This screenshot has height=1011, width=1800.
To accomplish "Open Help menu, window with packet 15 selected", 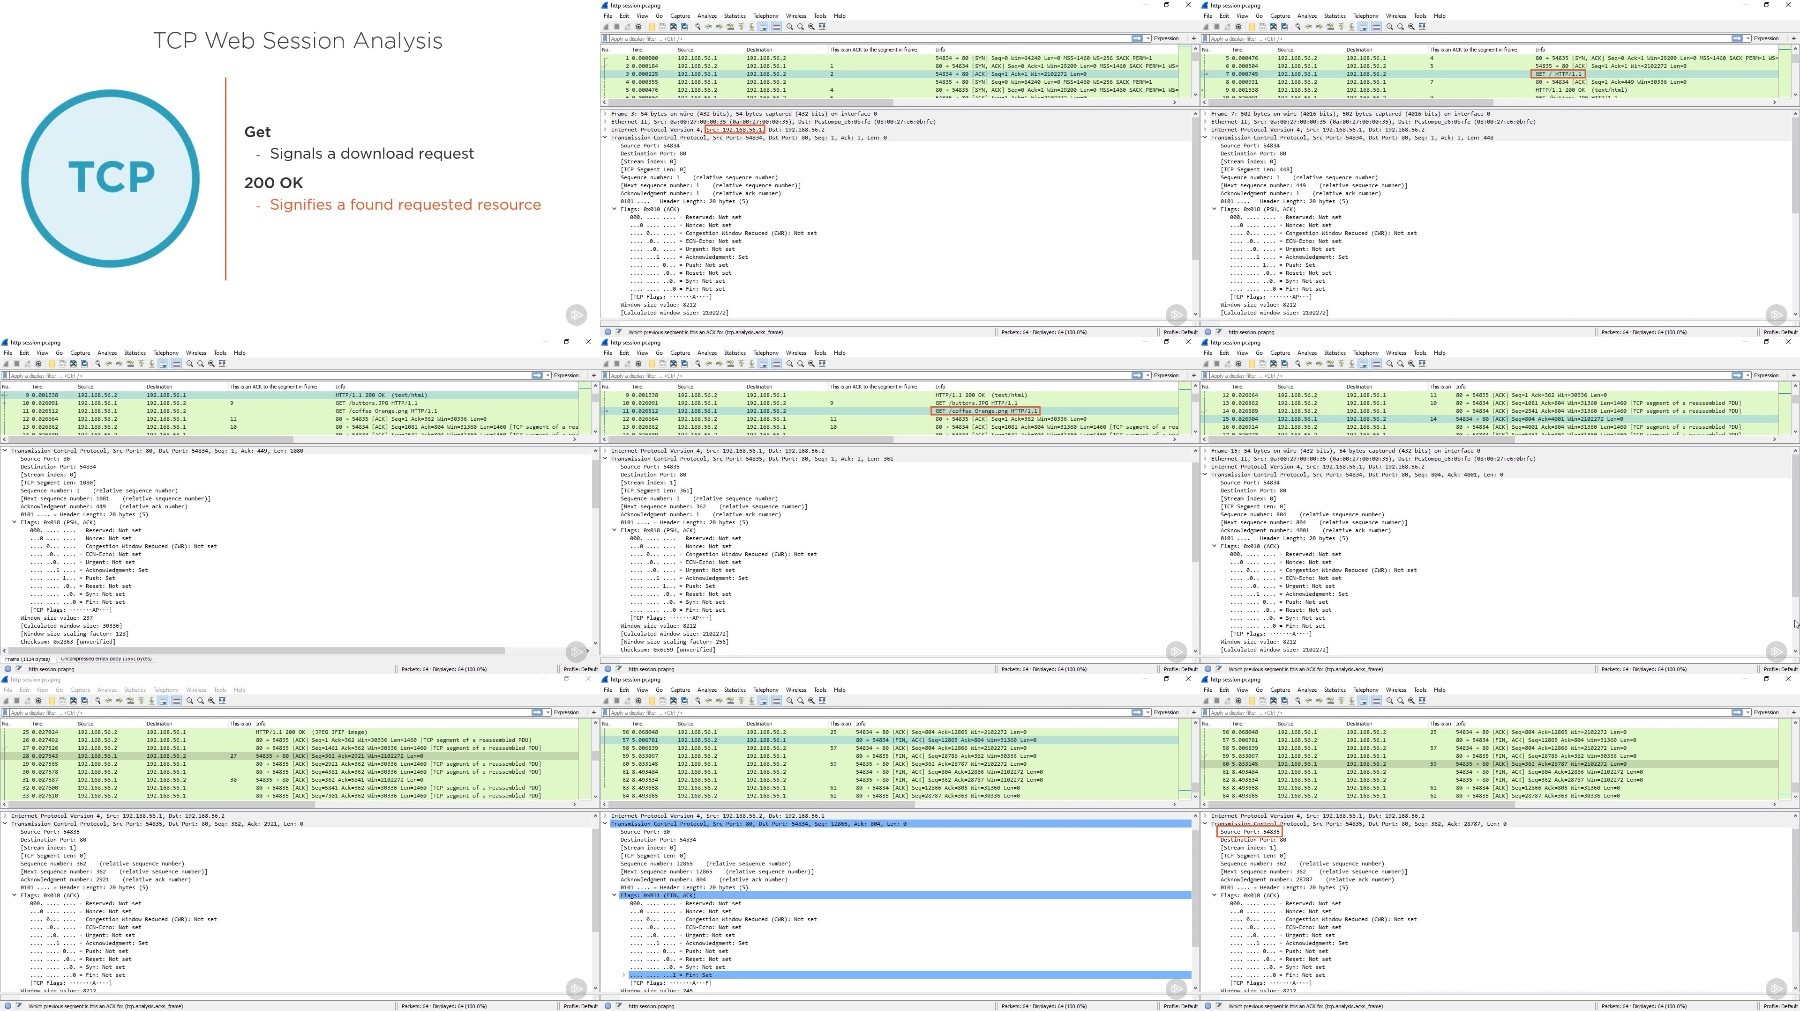I will (1439, 353).
